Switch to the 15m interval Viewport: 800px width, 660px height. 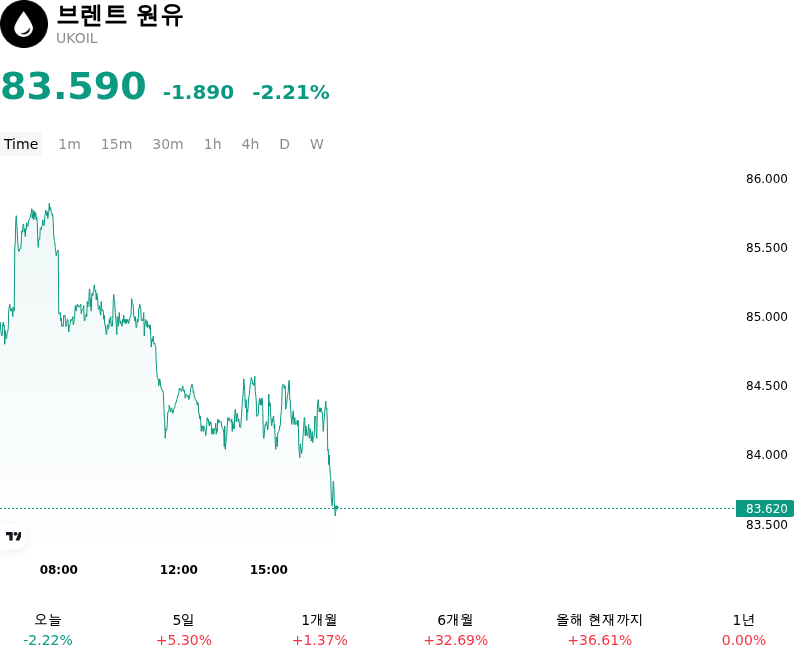(116, 144)
